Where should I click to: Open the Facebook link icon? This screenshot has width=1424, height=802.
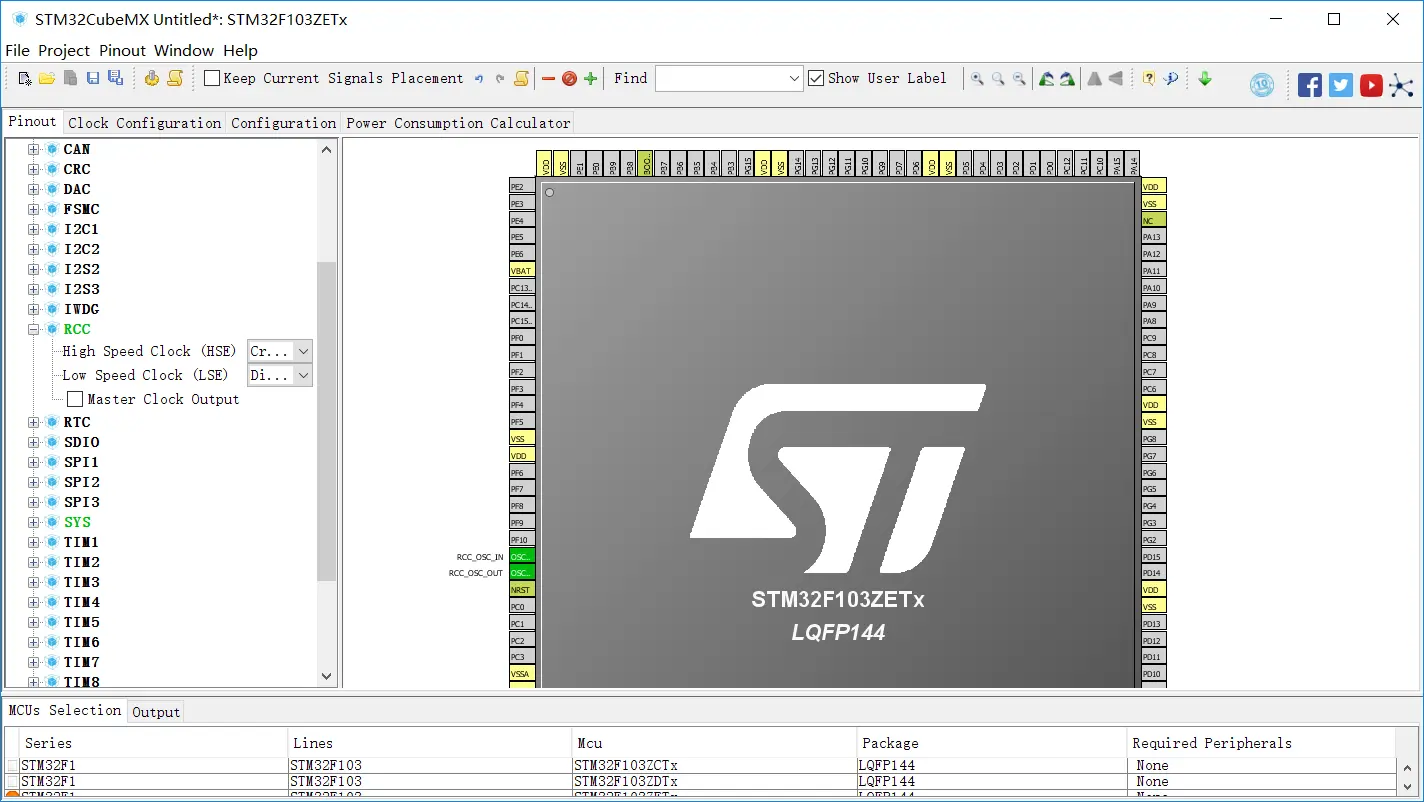[1310, 85]
